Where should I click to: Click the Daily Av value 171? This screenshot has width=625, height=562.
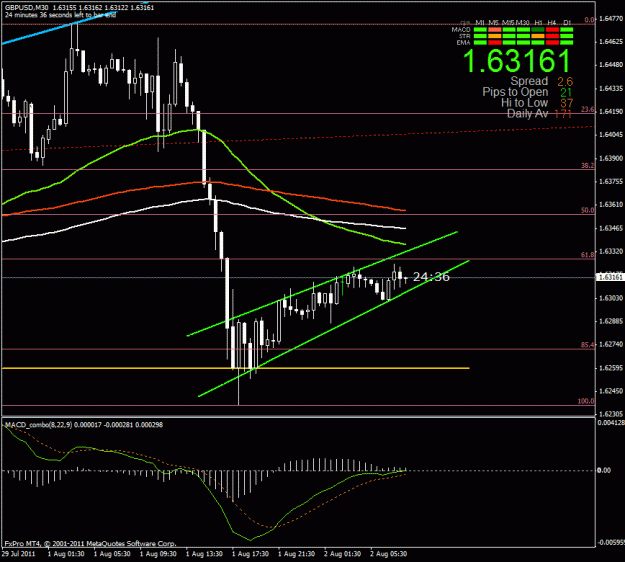[563, 114]
